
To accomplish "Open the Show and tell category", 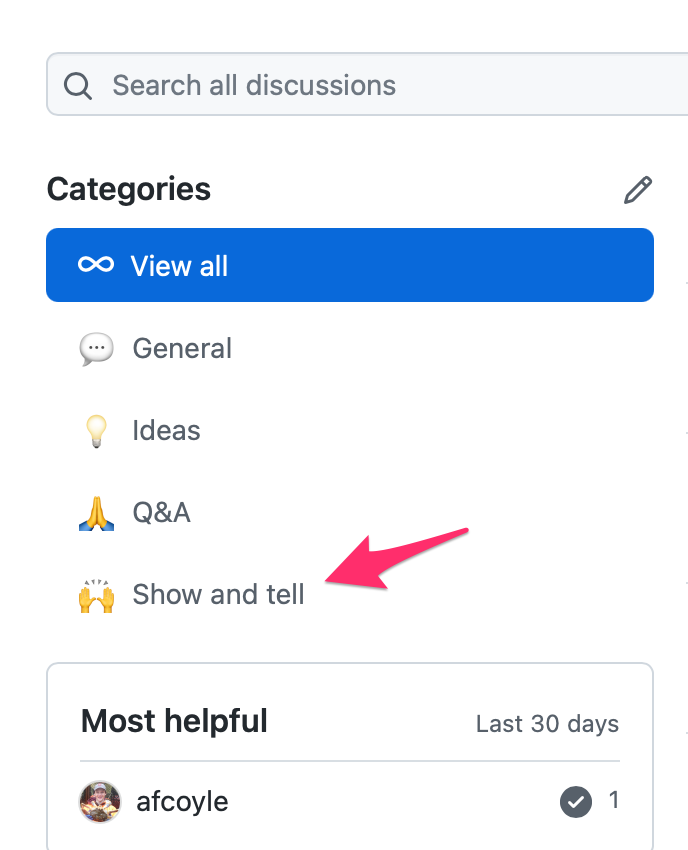I will pyautogui.click(x=350, y=595).
